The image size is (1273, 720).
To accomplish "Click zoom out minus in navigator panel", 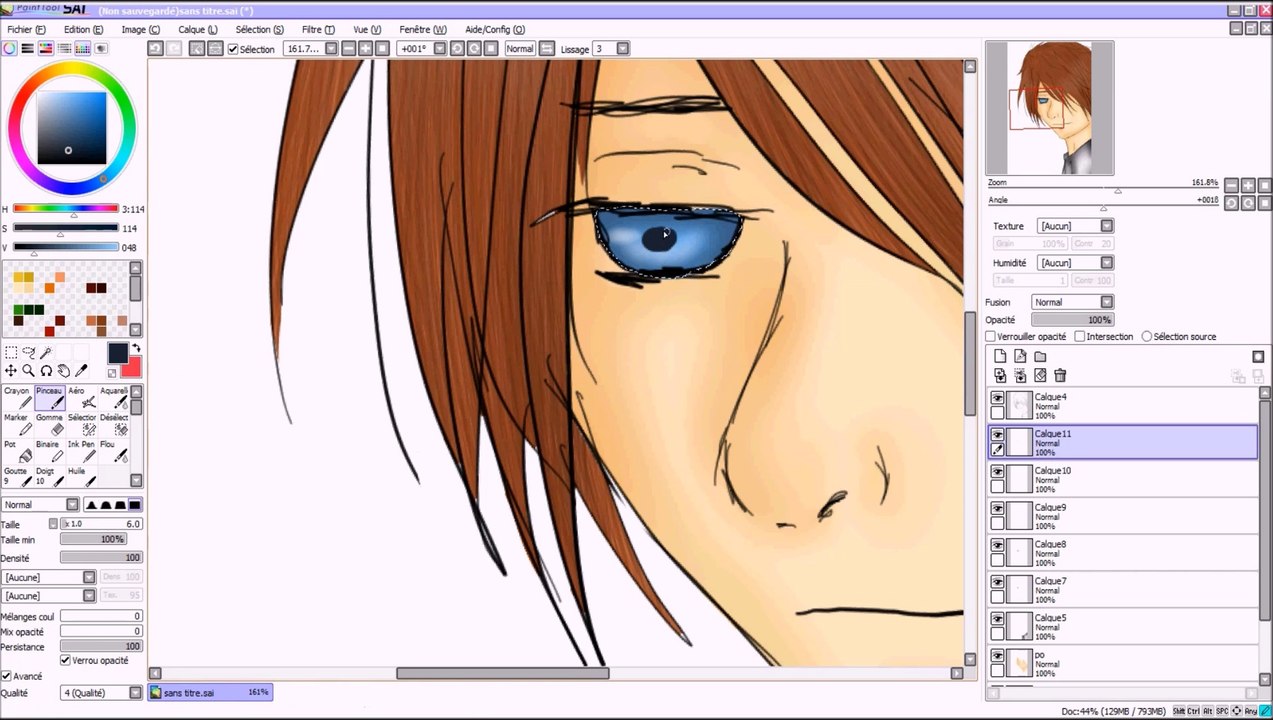I will click(1231, 185).
